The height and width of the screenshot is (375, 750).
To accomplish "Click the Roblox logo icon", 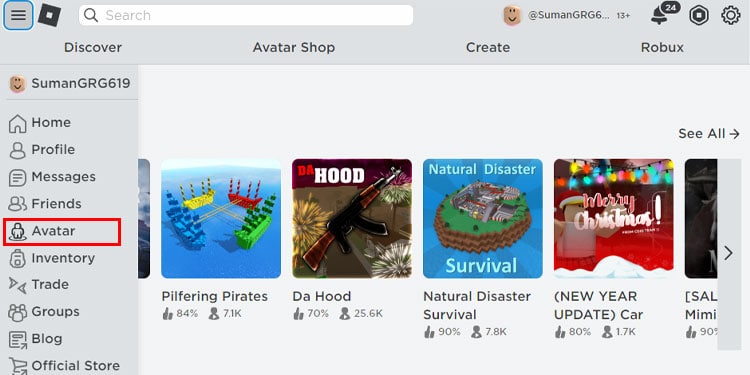I will (49, 15).
